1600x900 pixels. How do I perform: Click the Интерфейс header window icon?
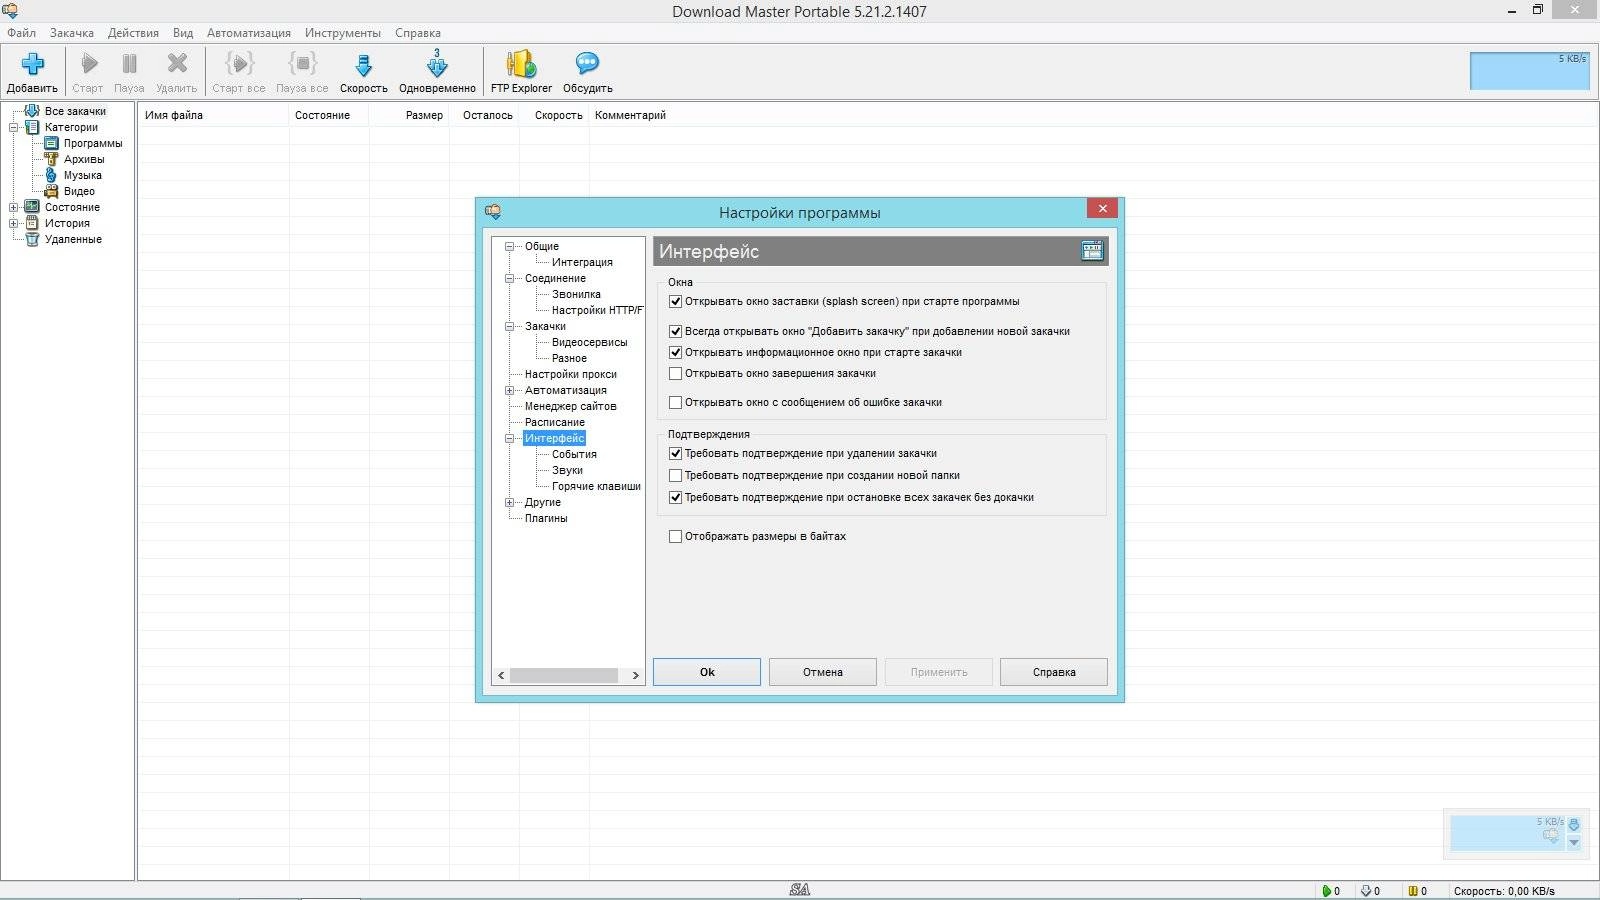coord(1092,251)
